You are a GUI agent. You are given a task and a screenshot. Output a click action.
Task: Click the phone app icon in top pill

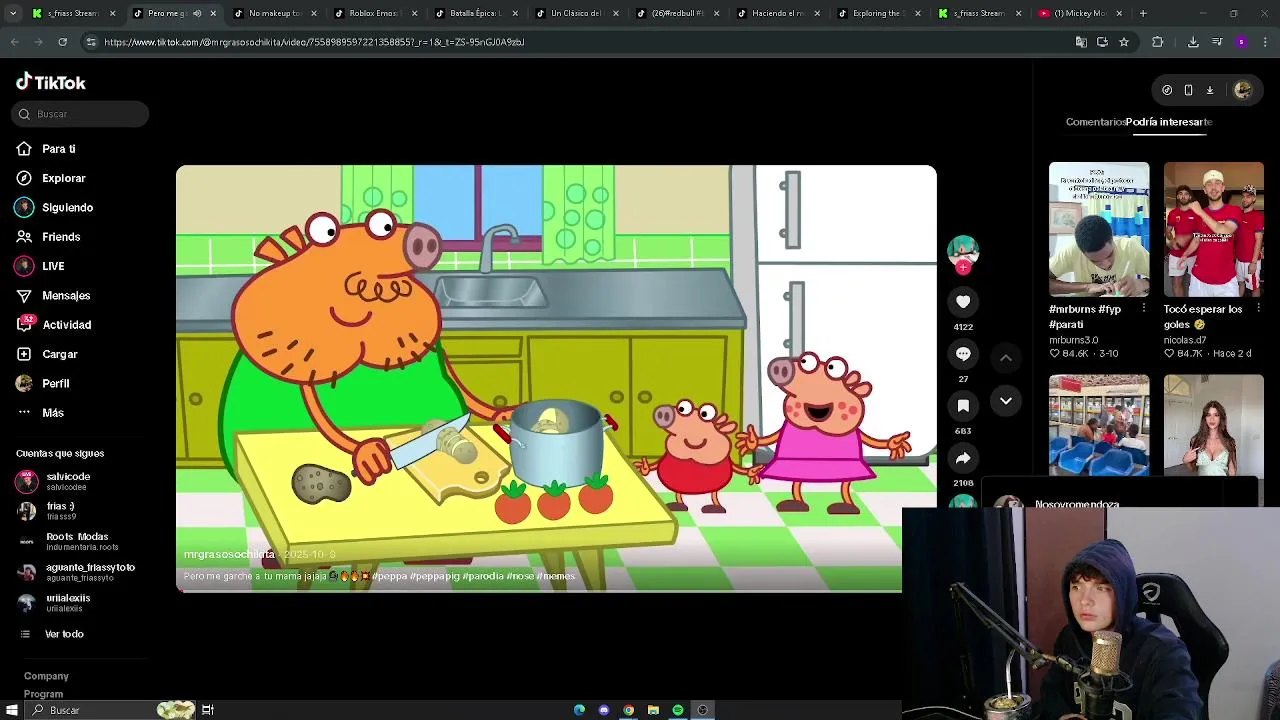[x=1188, y=90]
